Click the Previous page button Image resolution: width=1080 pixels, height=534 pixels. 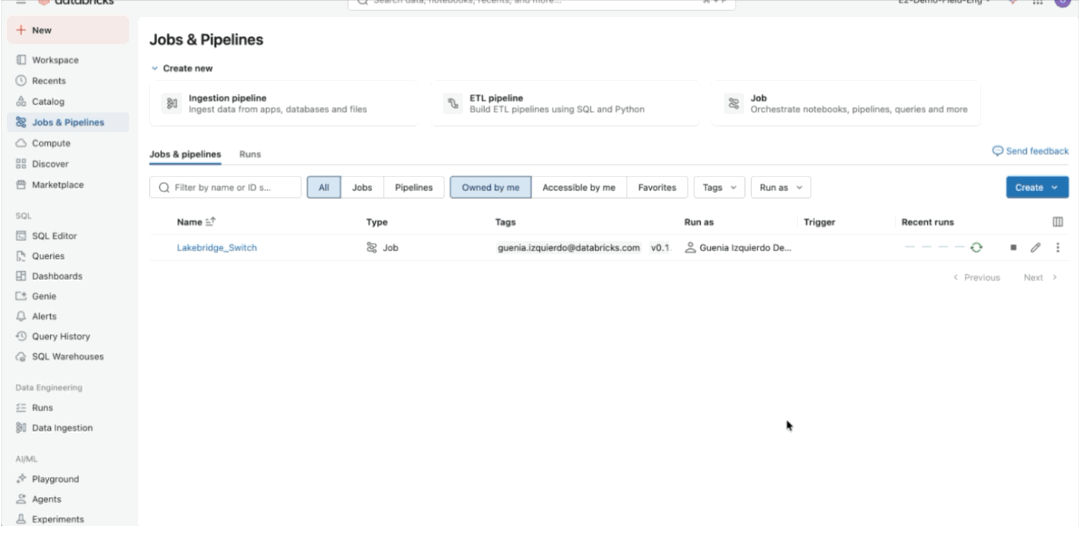click(976, 278)
